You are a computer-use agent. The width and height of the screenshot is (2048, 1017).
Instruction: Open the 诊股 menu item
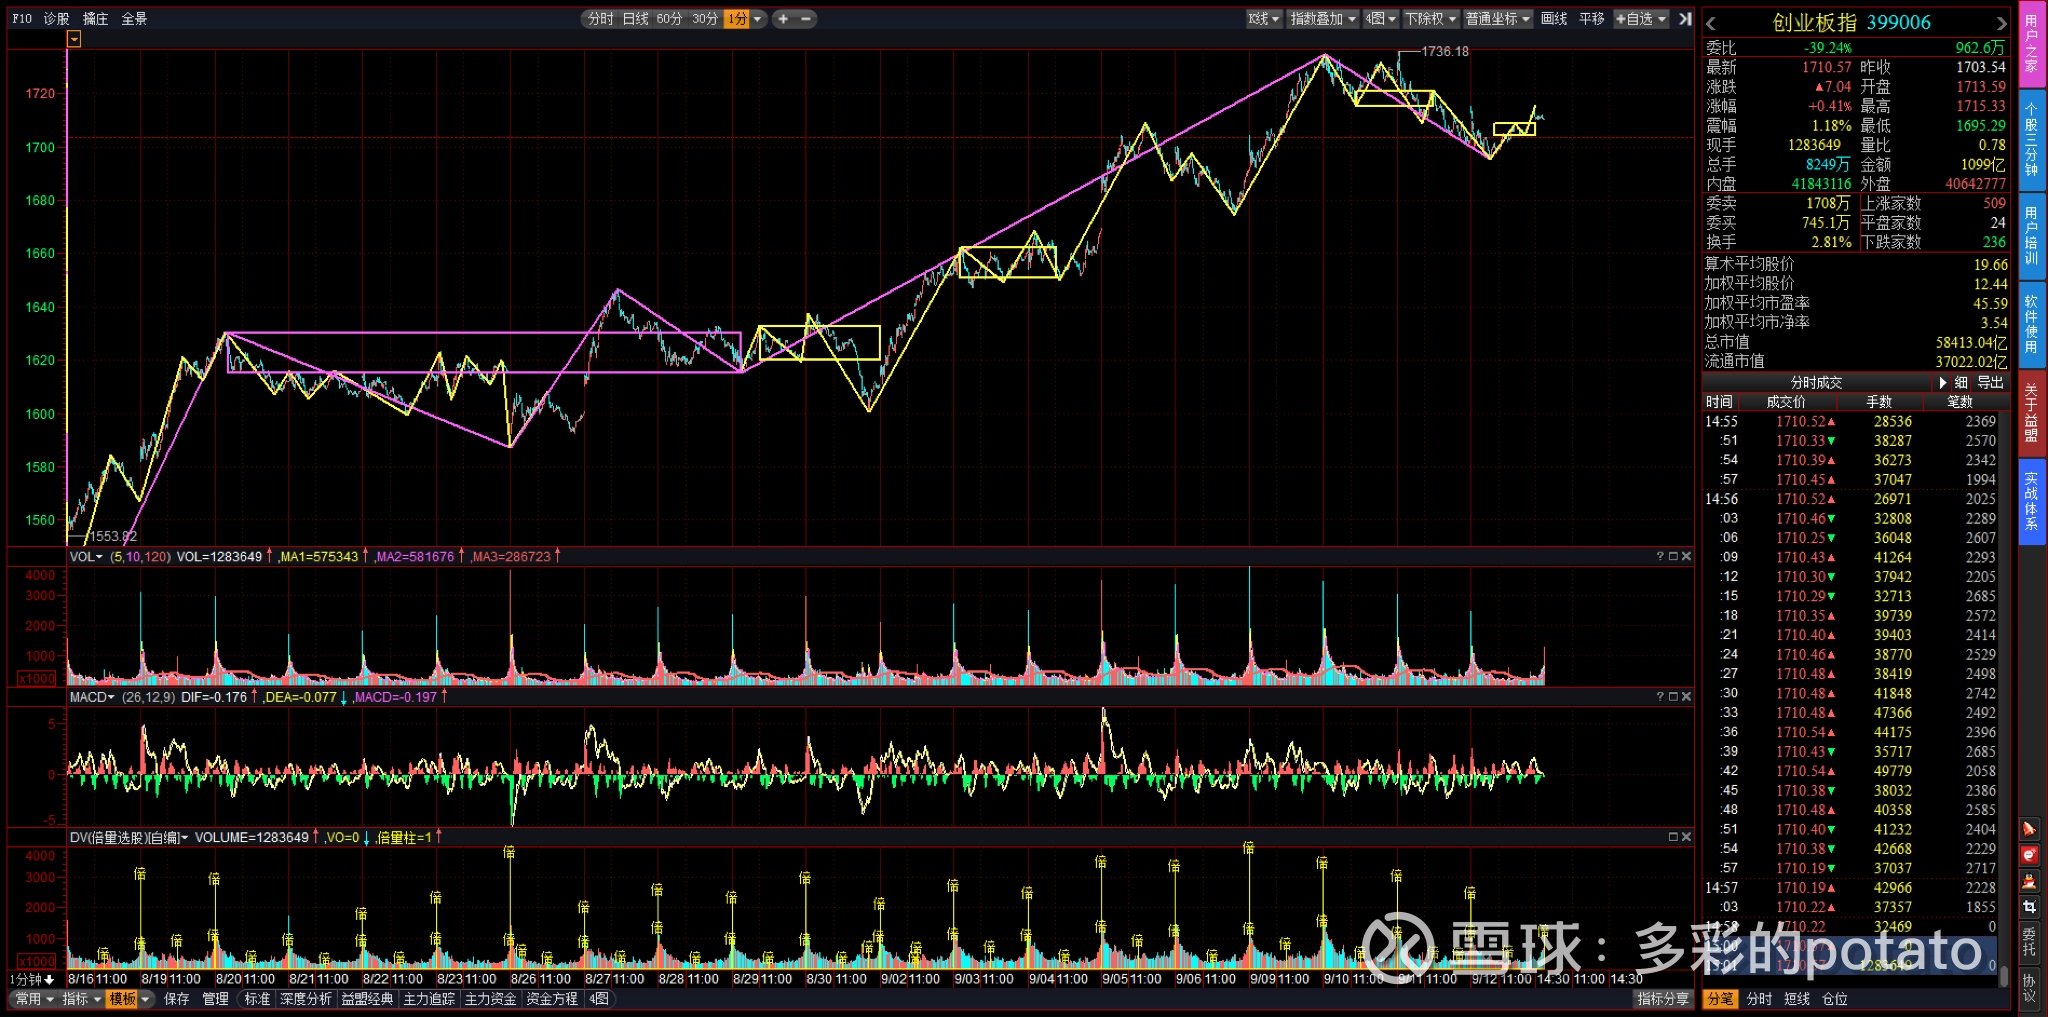[x=57, y=19]
